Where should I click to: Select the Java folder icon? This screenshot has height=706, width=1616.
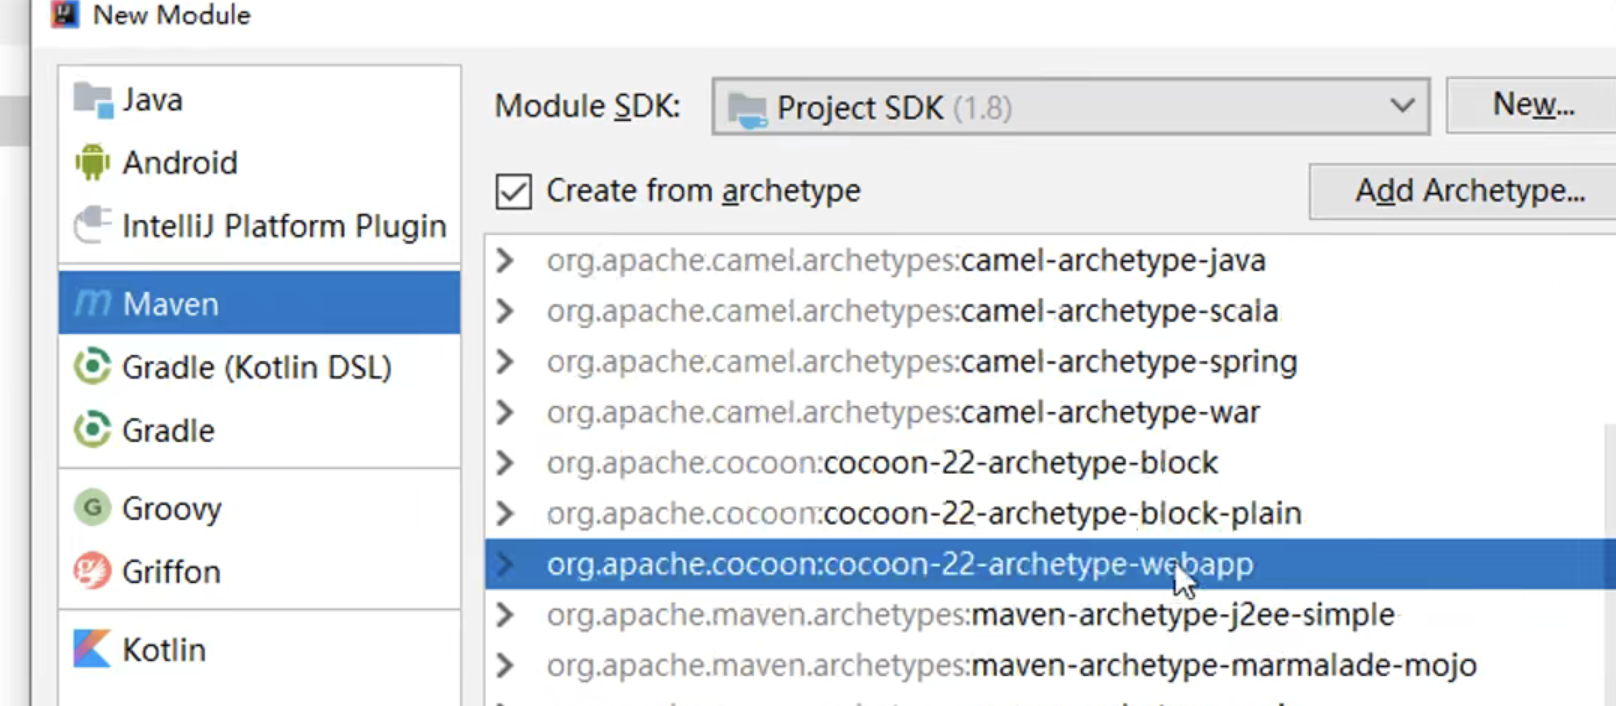[x=92, y=99]
